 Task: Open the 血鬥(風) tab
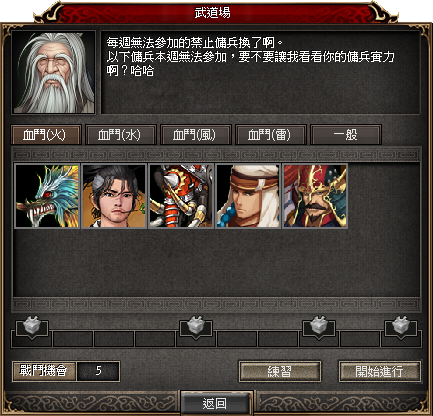coord(196,135)
